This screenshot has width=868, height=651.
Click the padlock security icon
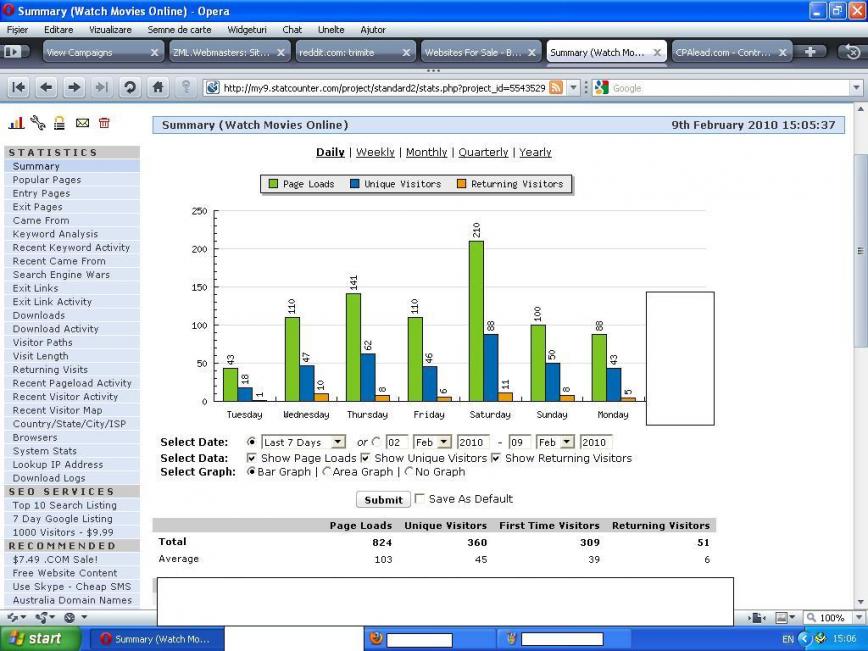click(x=59, y=123)
